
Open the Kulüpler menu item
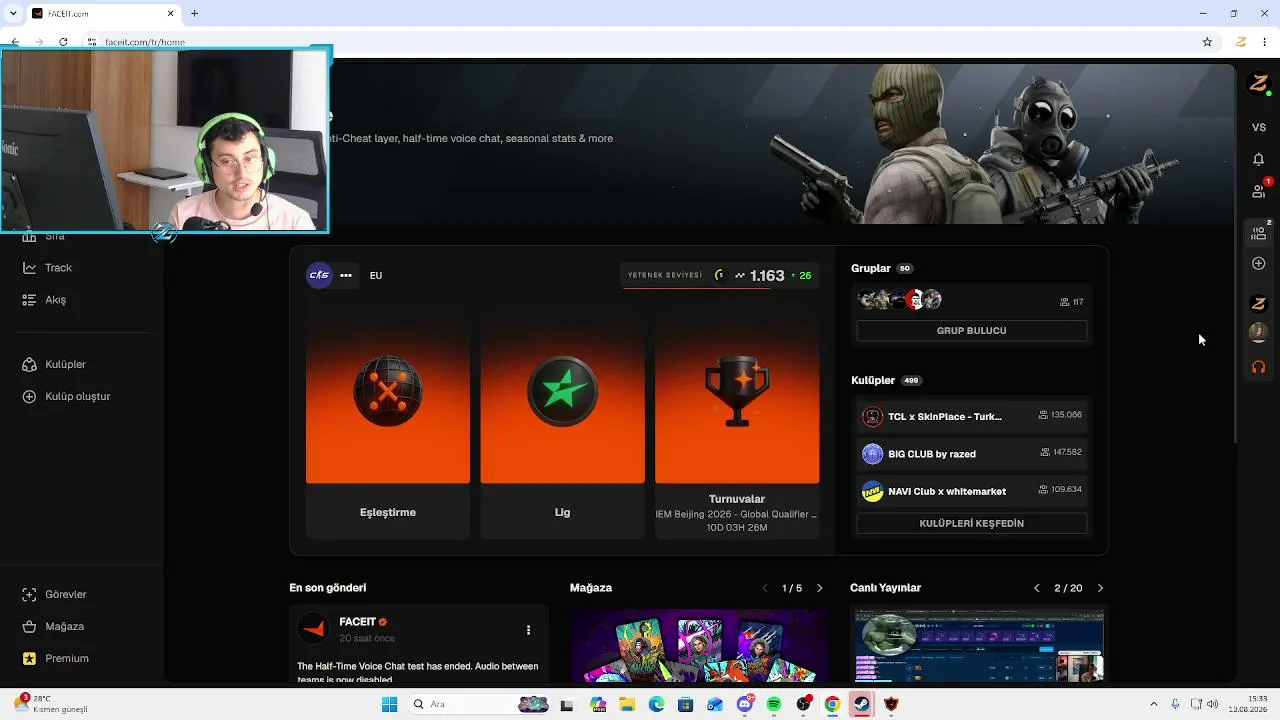click(65, 365)
